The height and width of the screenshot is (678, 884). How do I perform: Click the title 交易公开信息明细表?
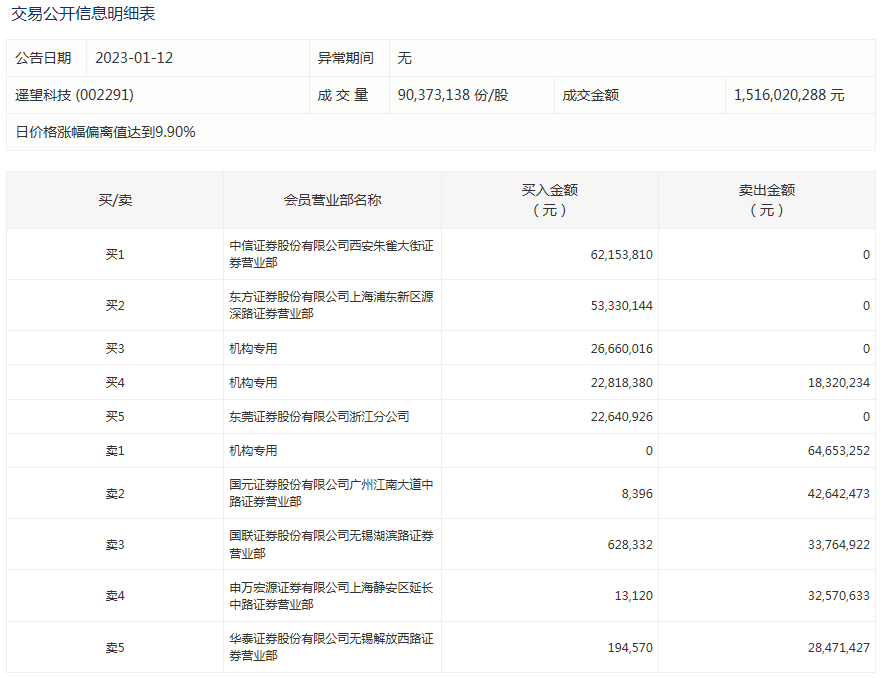83,14
